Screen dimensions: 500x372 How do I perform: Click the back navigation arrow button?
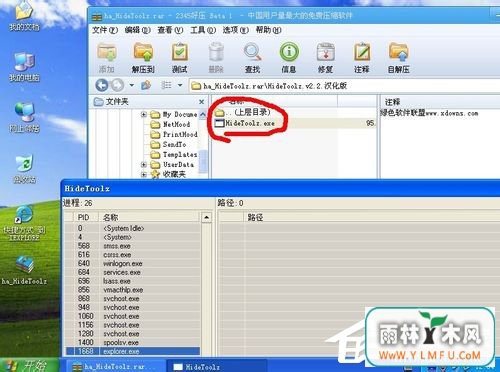tap(102, 85)
